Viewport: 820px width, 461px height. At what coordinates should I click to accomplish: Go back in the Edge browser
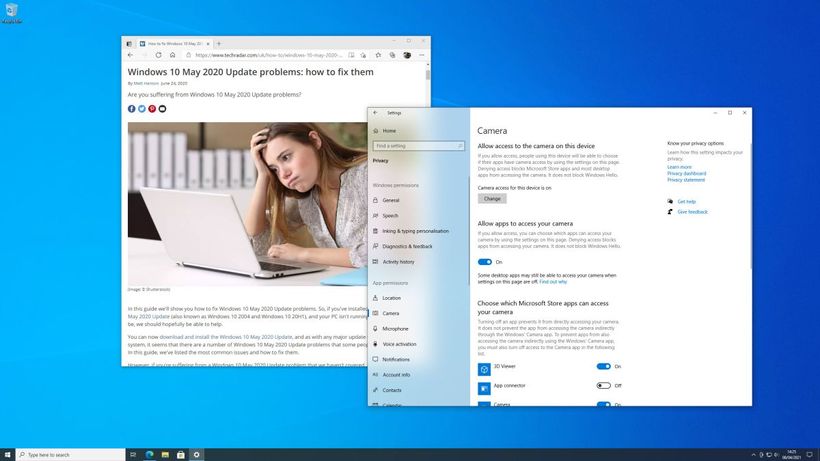click(131, 55)
